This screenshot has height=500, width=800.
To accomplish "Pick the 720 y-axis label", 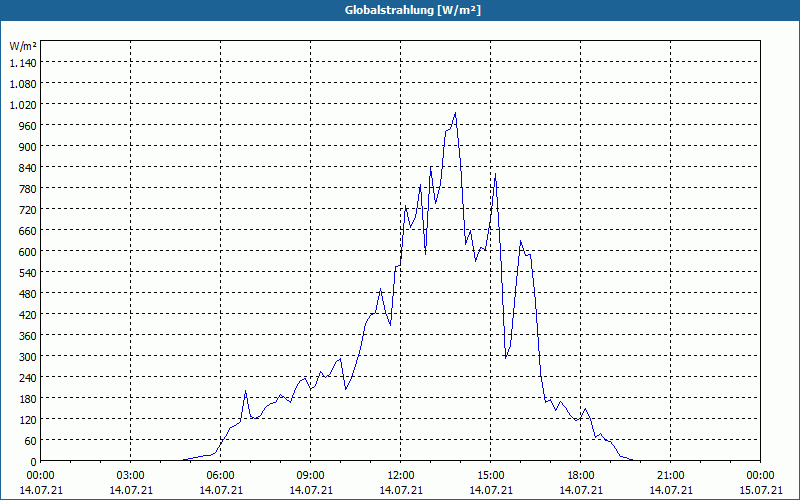I will (x=28, y=210).
